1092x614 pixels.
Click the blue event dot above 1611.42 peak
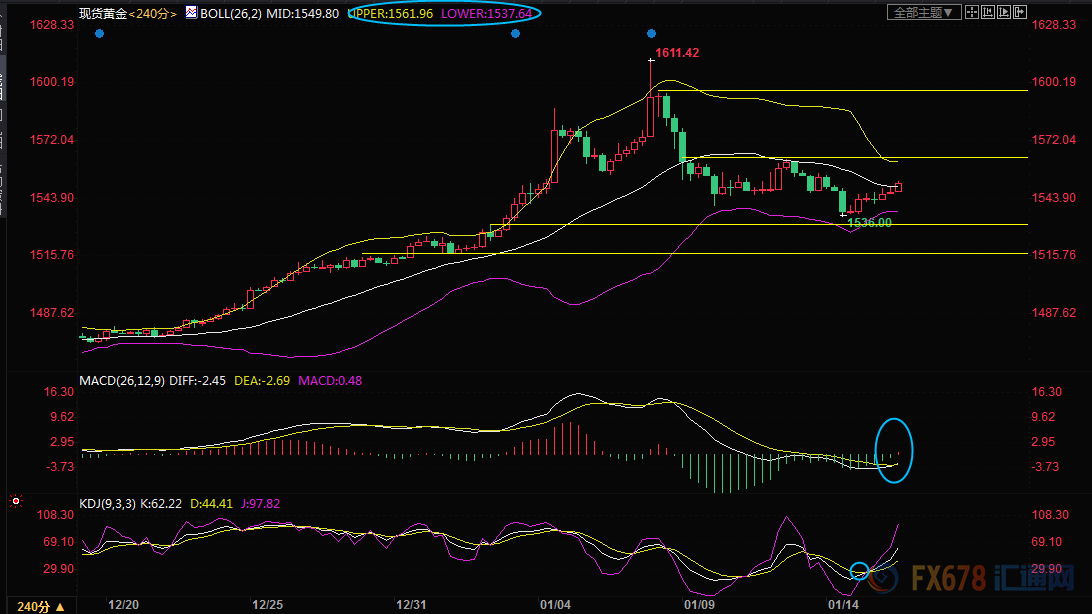651,34
